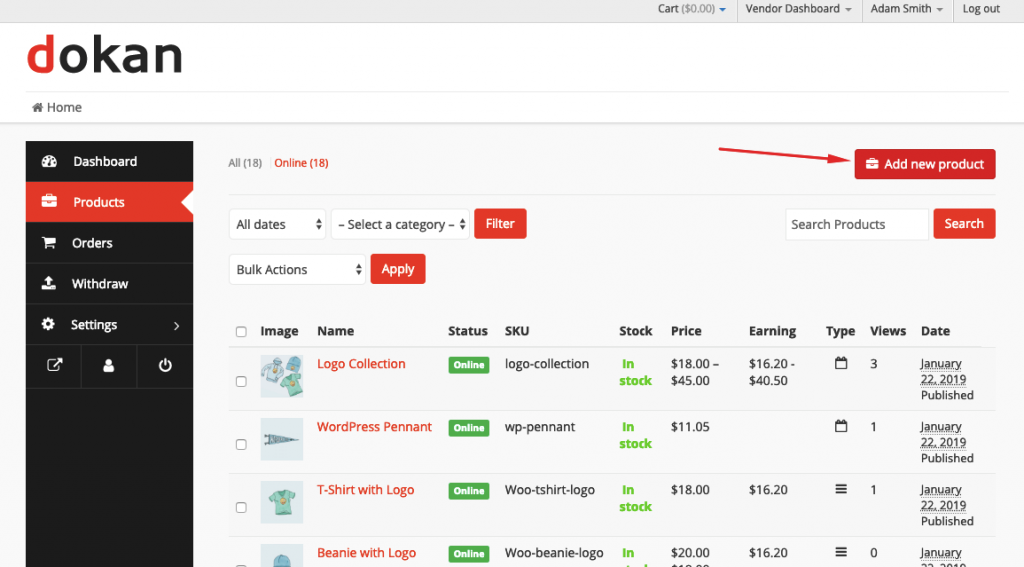Image resolution: width=1024 pixels, height=567 pixels.
Task: Click the Online badge for Logo Collection
Action: 469,364
